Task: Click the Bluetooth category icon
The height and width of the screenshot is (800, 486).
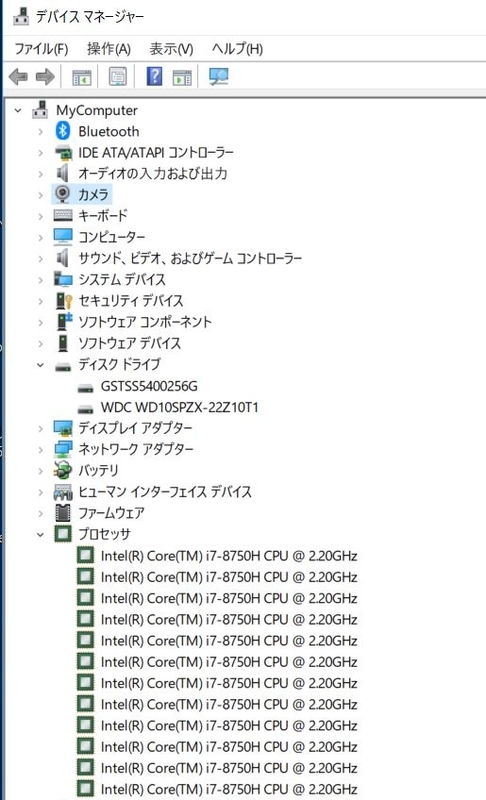Action: (63, 131)
